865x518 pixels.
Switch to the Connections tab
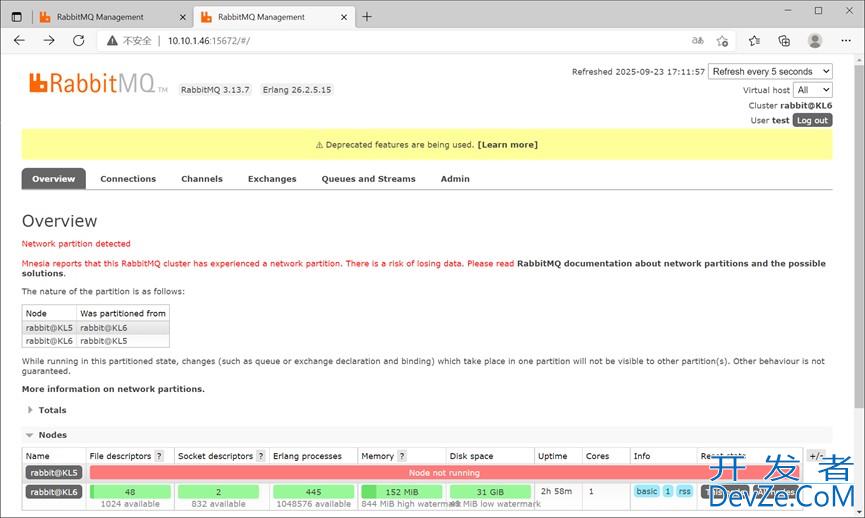(128, 179)
